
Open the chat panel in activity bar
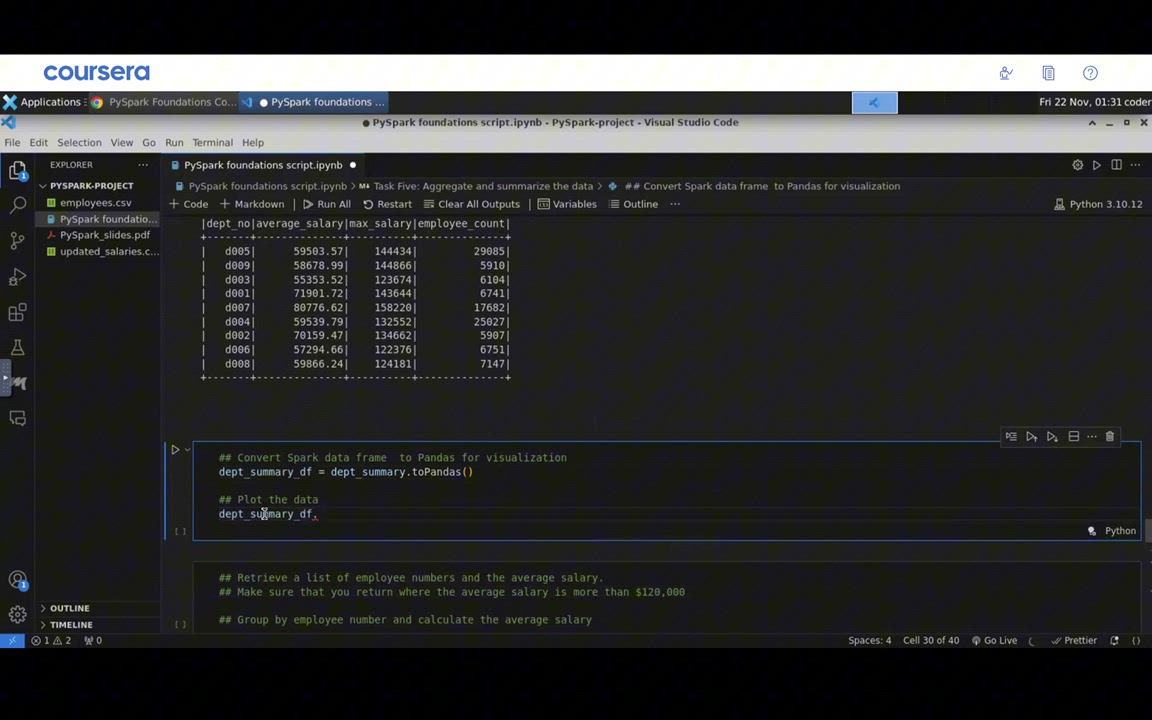click(x=18, y=418)
